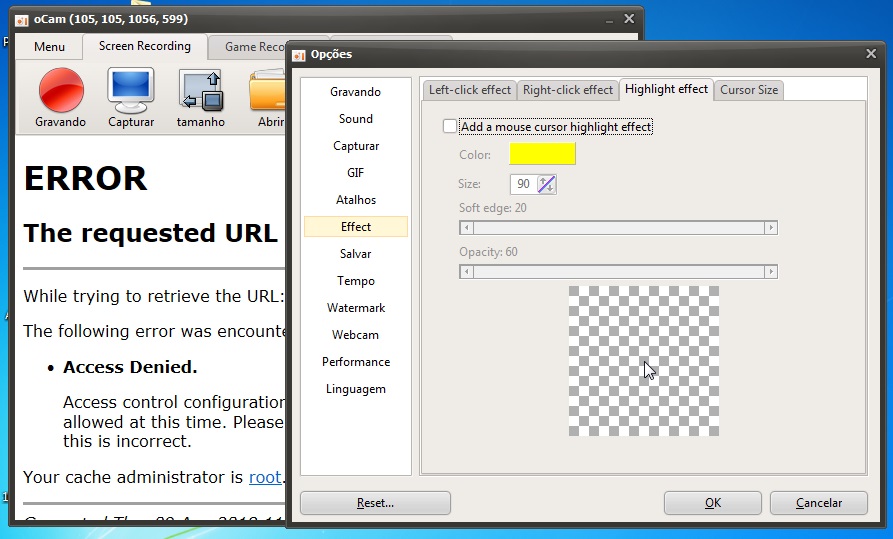
Task: Select the Effect options category
Action: [x=355, y=227]
